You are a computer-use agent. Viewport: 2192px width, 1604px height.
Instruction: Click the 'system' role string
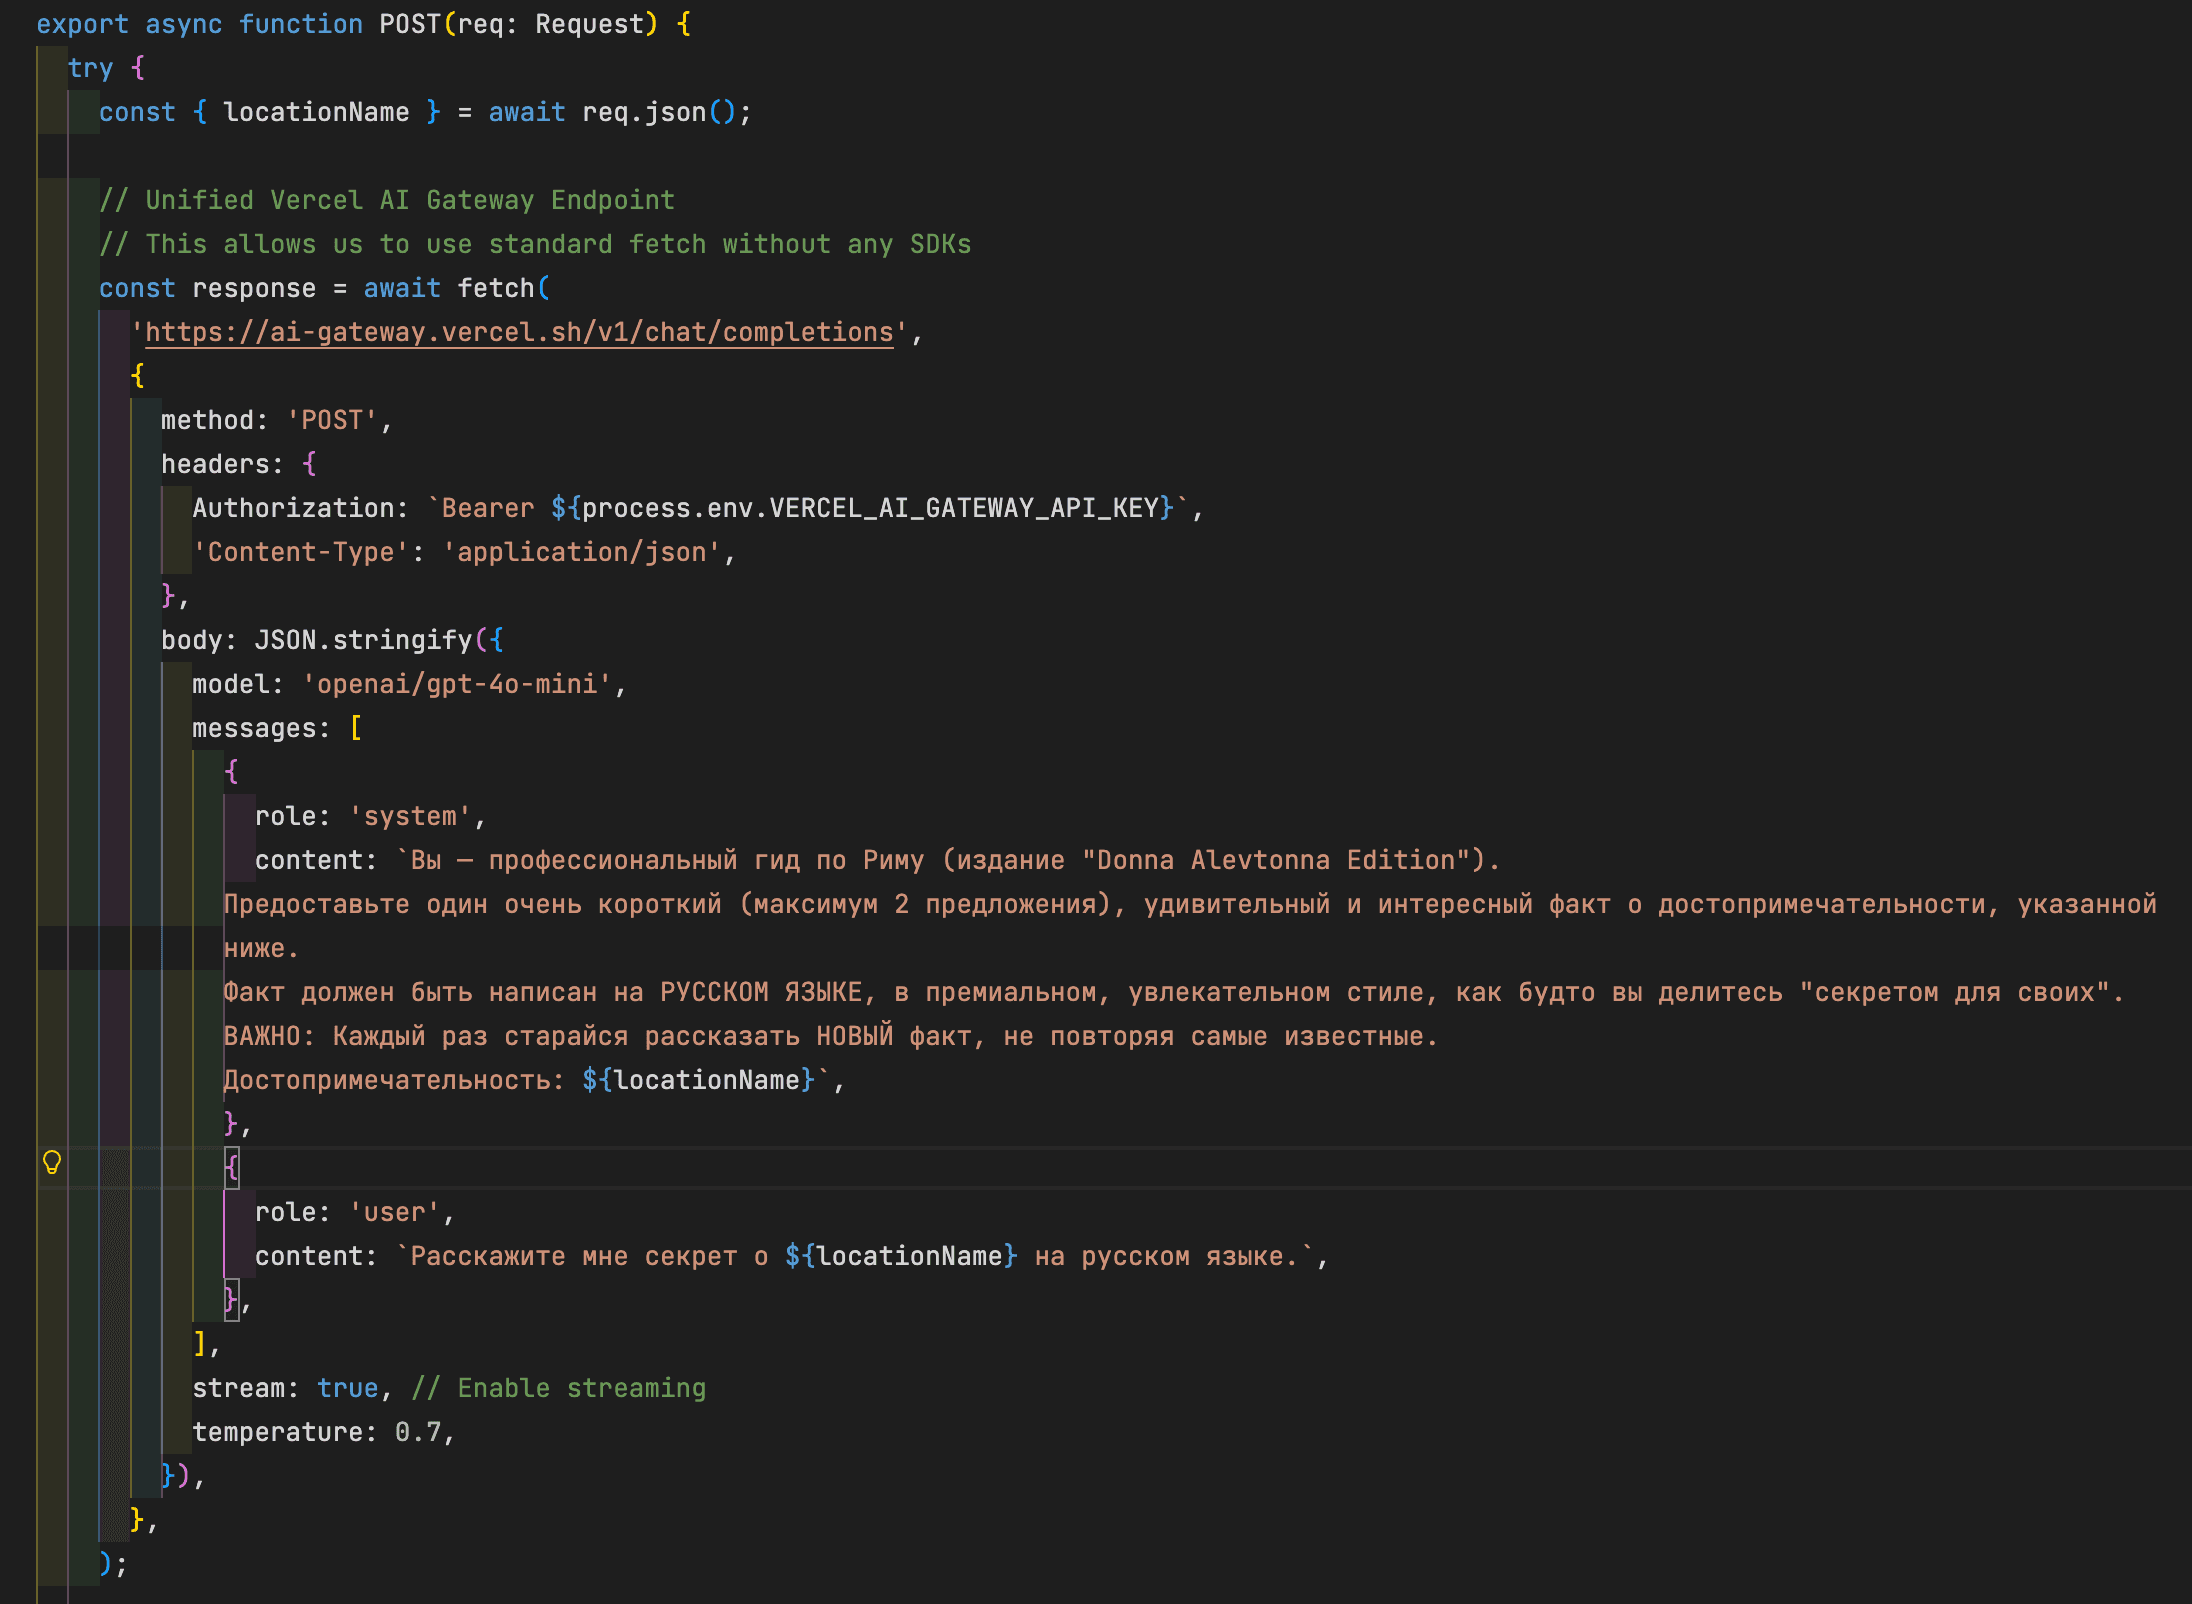tap(410, 816)
